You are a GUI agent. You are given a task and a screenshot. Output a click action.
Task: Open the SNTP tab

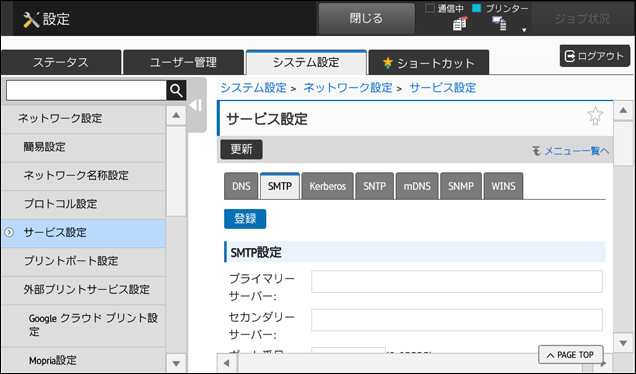(374, 186)
